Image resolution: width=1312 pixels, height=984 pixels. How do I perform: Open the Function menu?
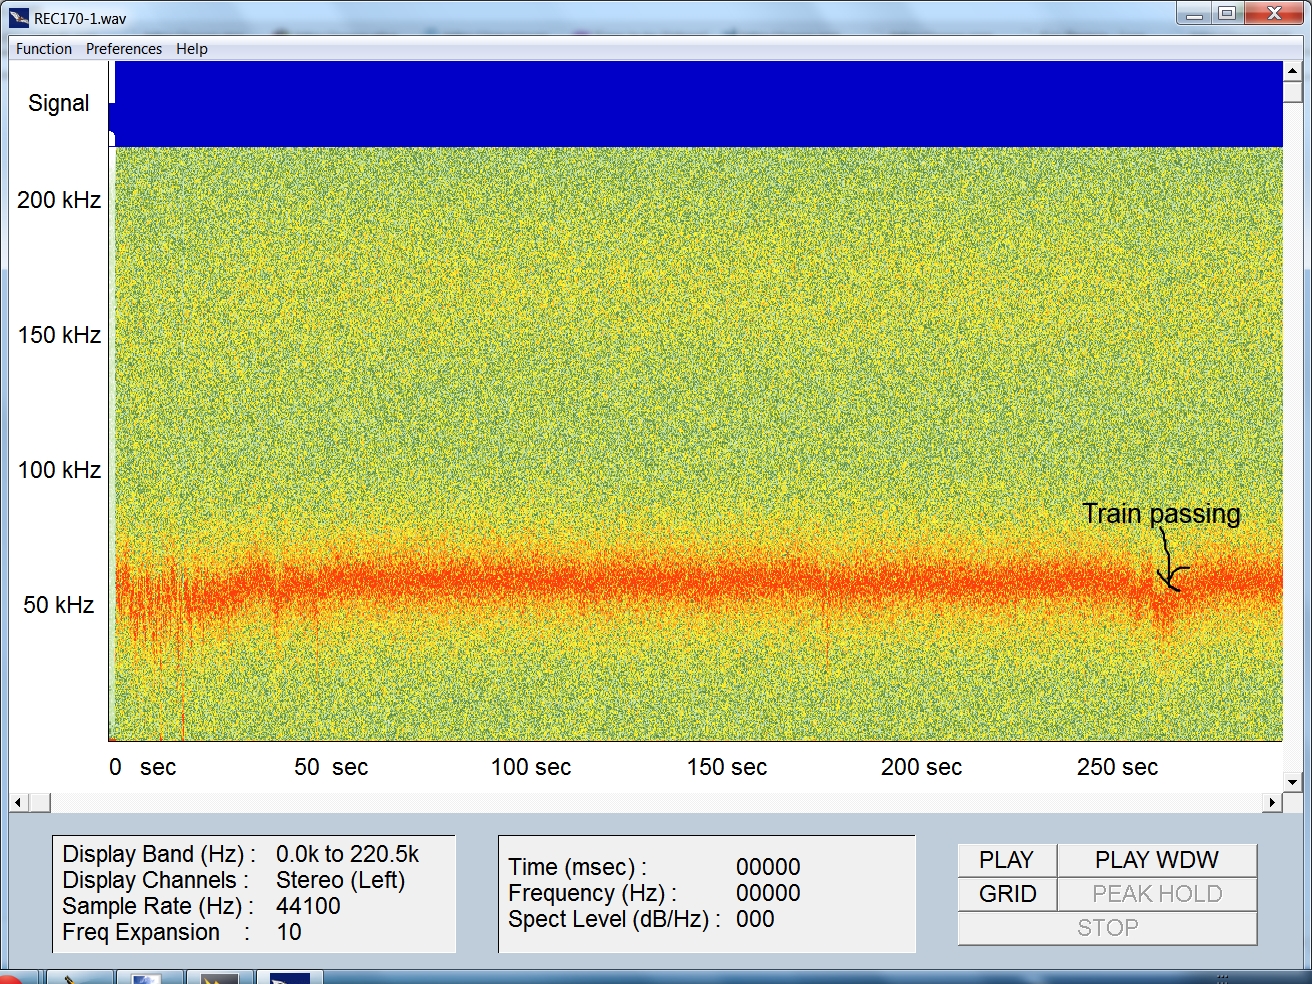(44, 49)
